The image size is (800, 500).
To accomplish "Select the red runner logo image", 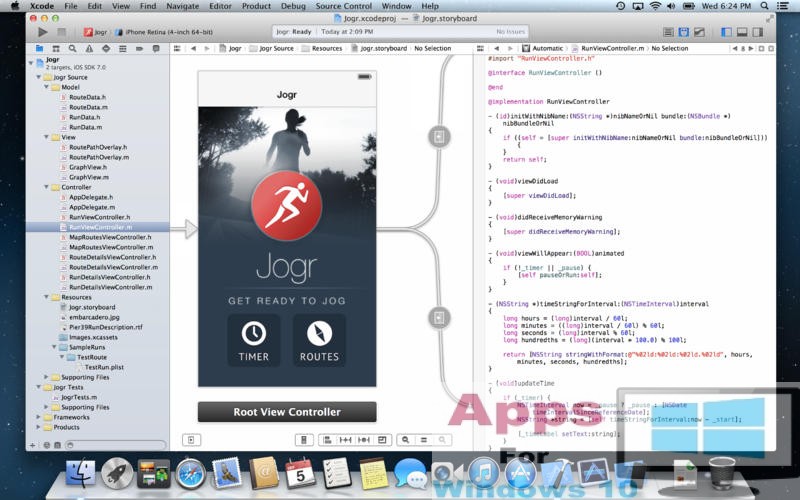I will pyautogui.click(x=287, y=206).
